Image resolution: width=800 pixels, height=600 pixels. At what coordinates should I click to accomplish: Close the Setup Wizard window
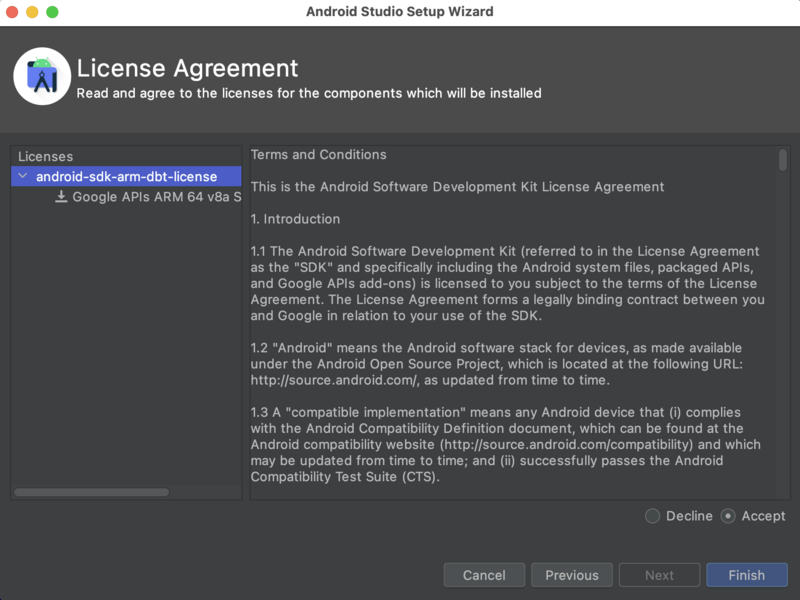[x=12, y=12]
